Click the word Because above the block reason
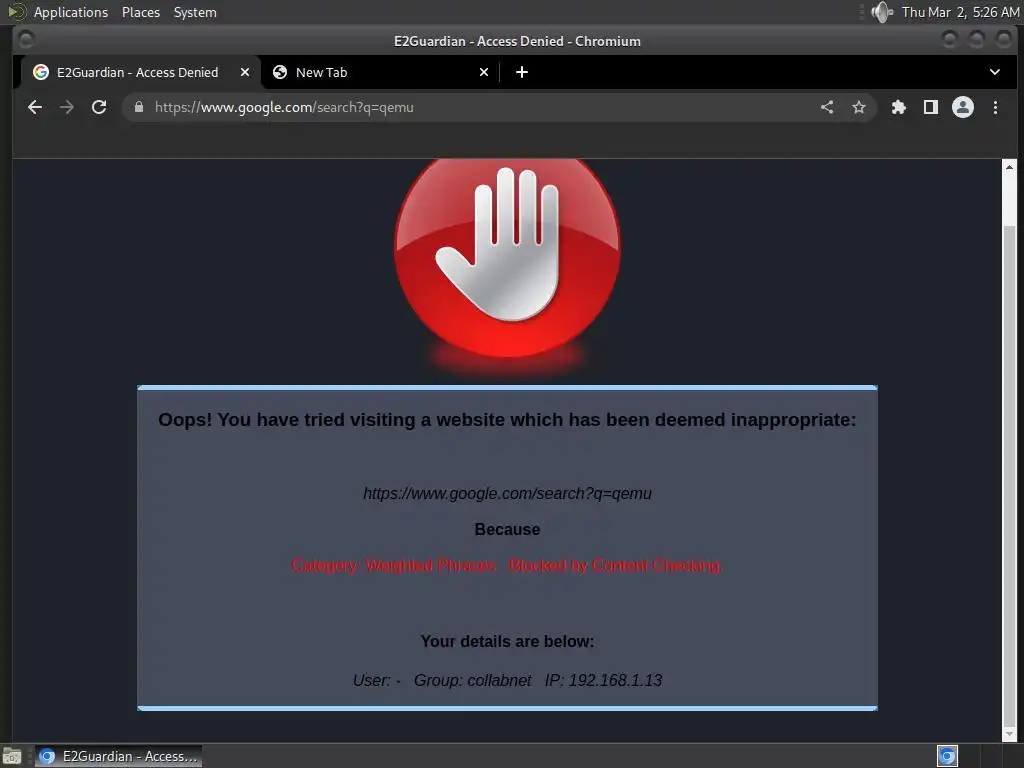Screen dimensions: 1024x768 coord(507,529)
